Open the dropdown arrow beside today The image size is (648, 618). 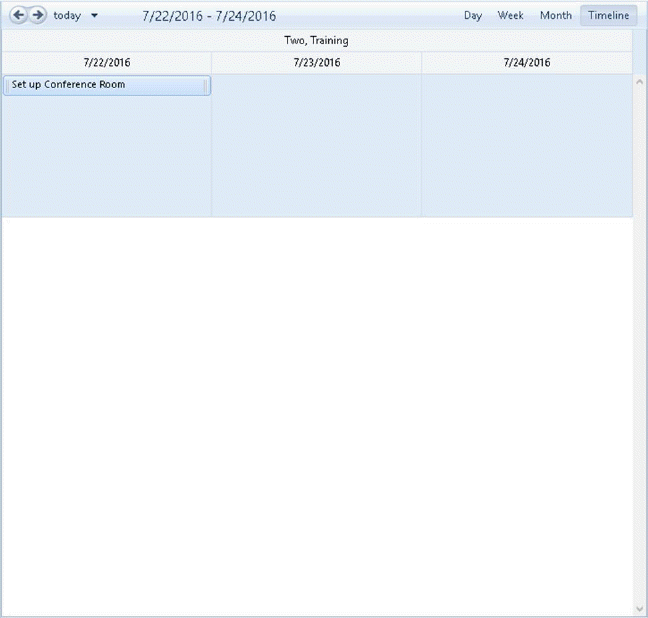[x=94, y=16]
